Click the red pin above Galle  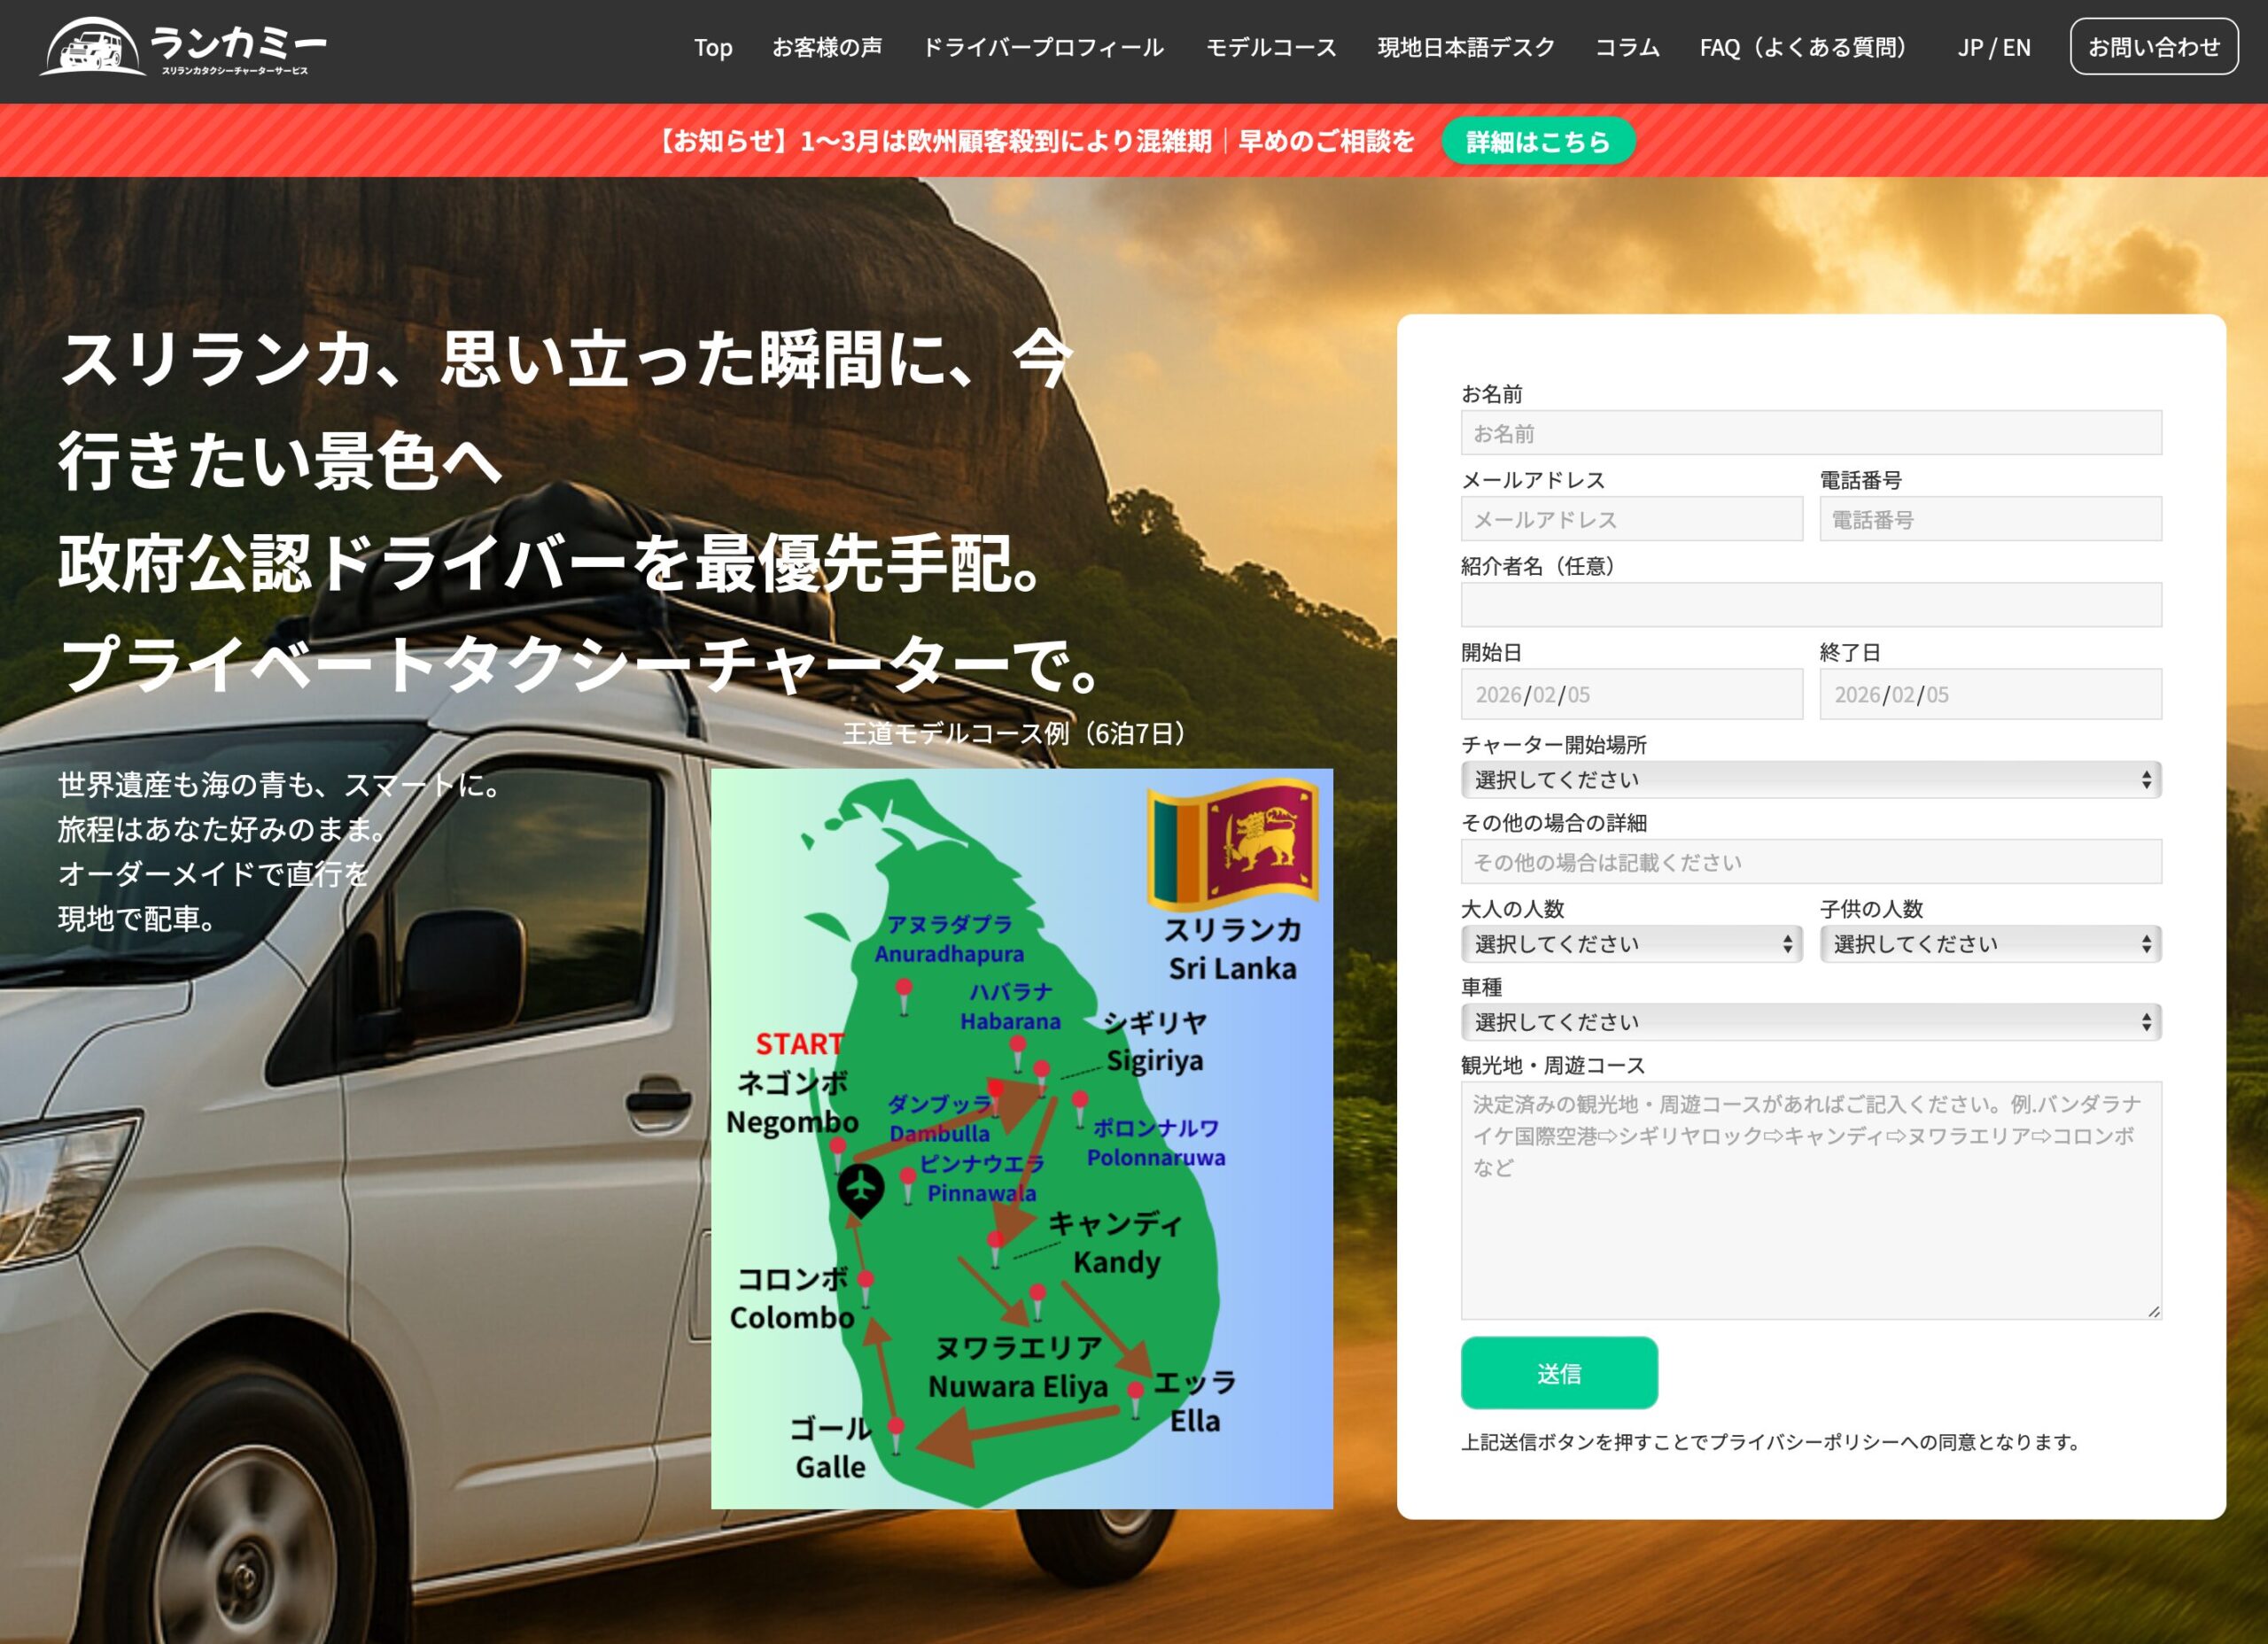[x=896, y=1429]
